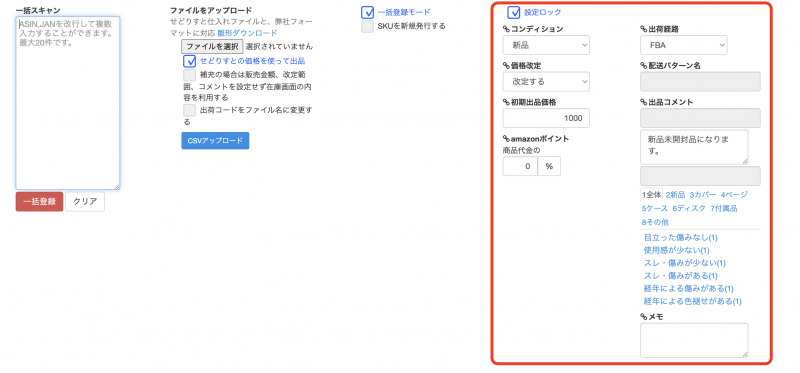
Task: Click the link icon beside 配送パターン名
Action: tap(644, 65)
